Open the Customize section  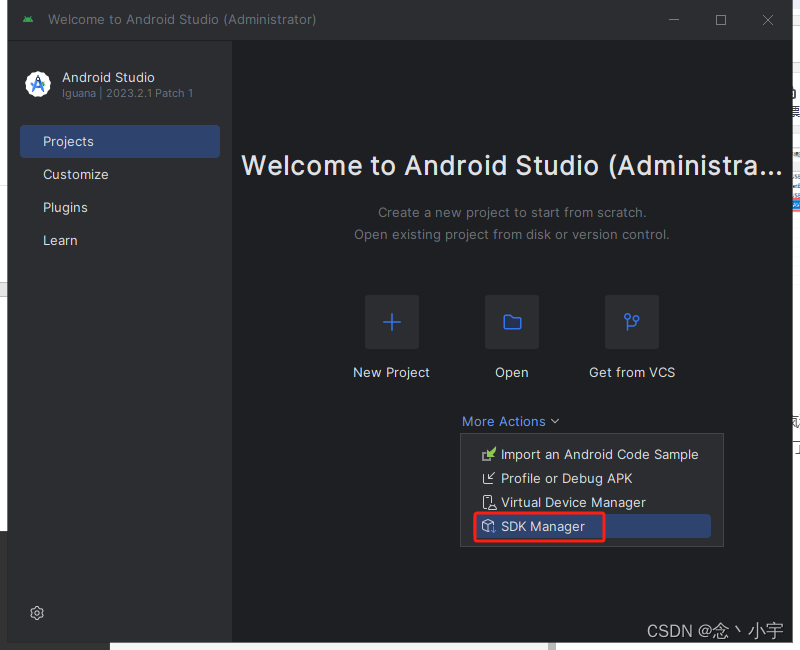(x=120, y=174)
